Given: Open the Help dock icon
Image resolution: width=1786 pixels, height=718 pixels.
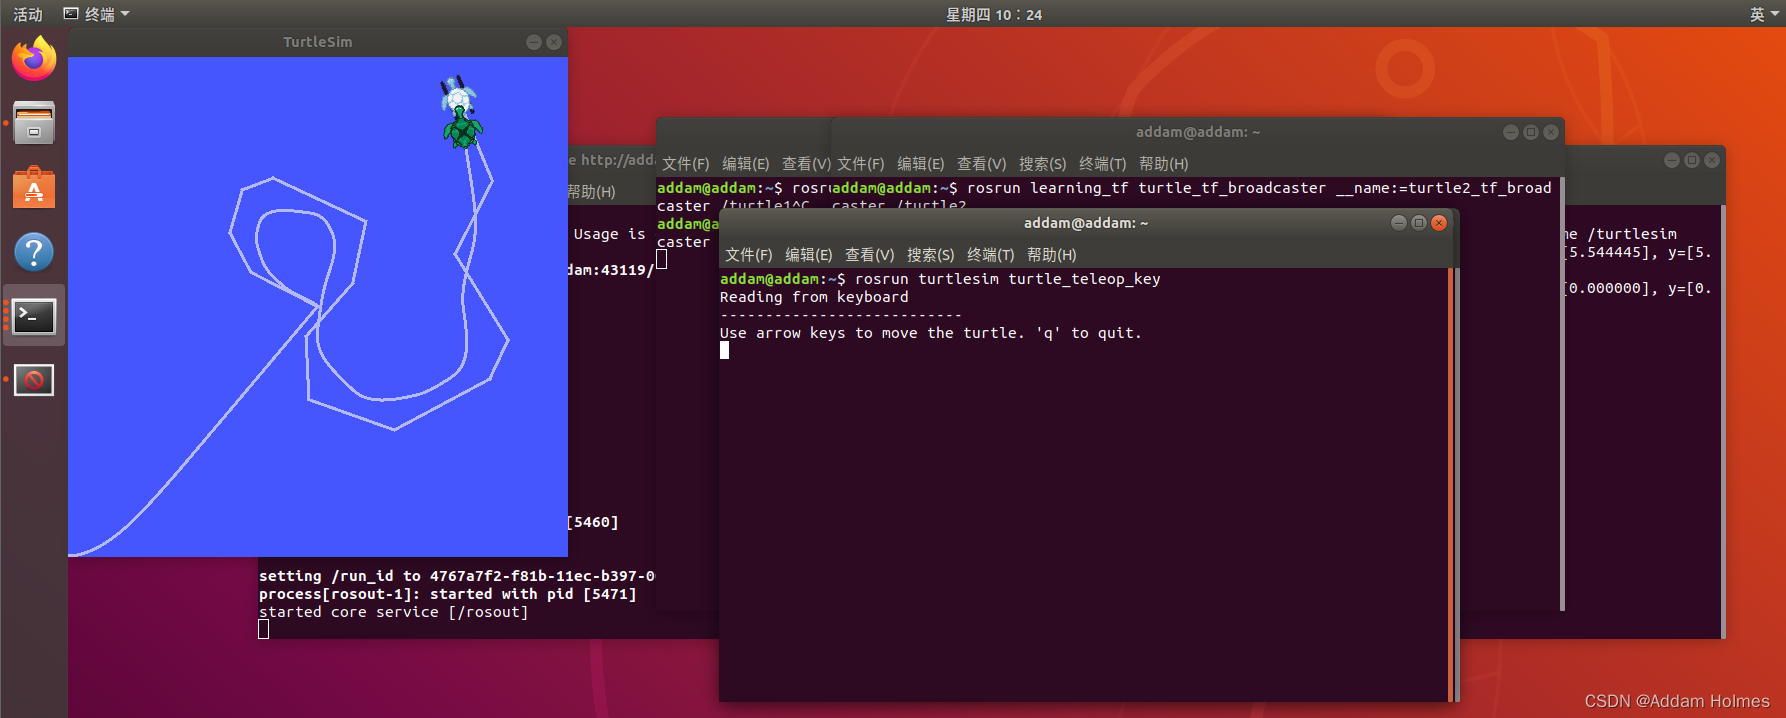Looking at the screenshot, I should [x=34, y=252].
